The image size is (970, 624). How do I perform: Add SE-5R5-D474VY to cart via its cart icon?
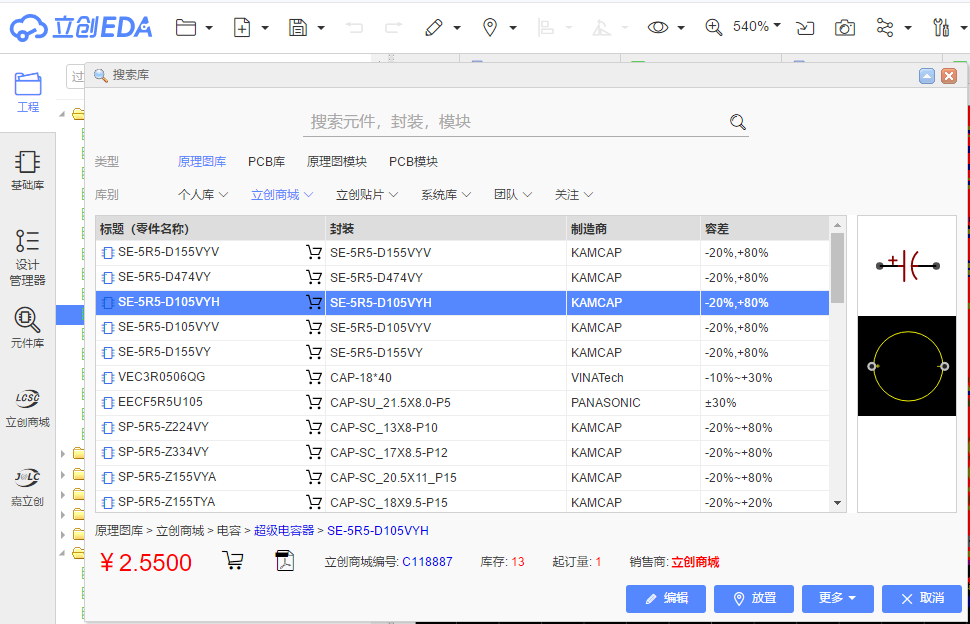tap(314, 277)
